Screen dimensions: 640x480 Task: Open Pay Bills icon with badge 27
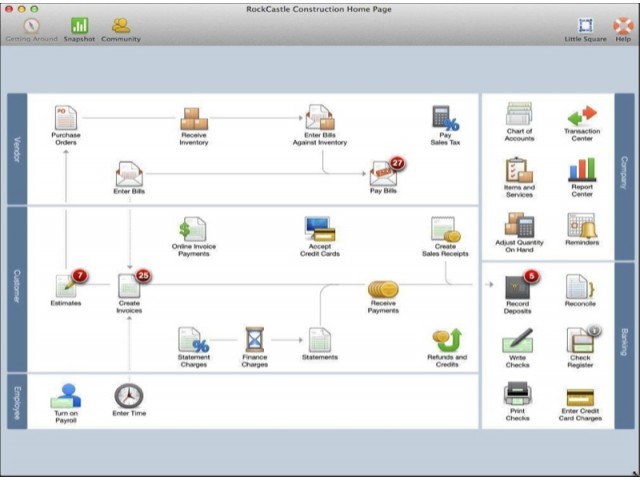pyautogui.click(x=383, y=173)
